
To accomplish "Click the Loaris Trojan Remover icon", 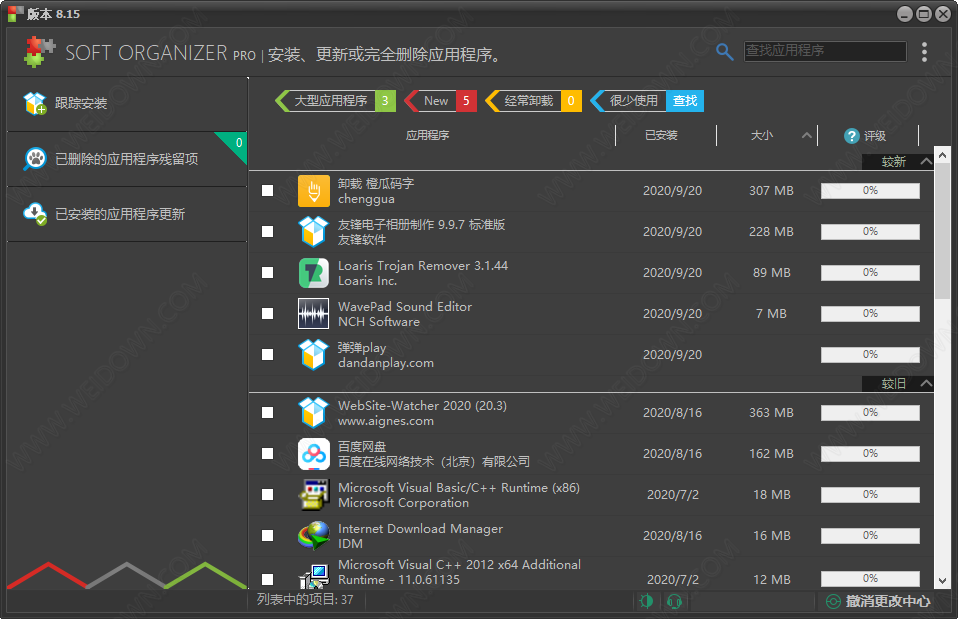I will point(313,273).
